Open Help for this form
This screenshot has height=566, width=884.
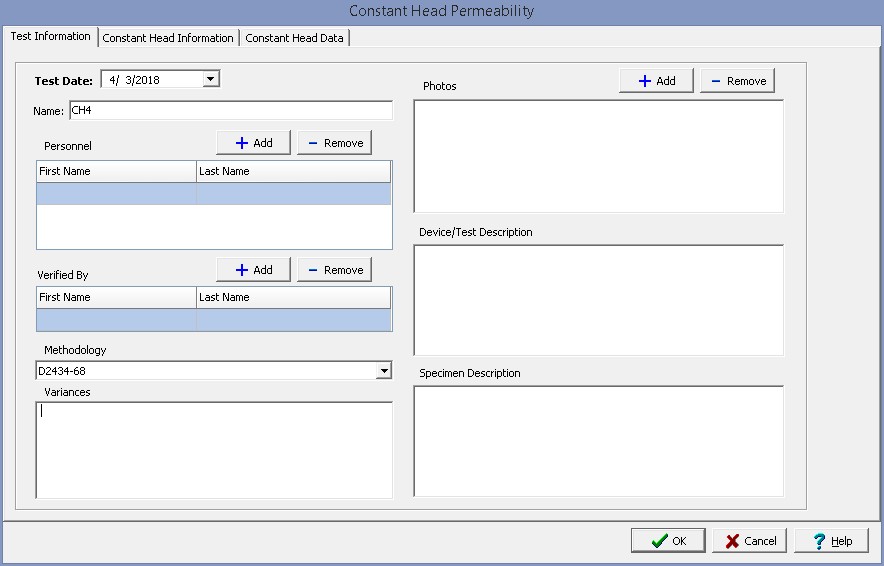[830, 541]
